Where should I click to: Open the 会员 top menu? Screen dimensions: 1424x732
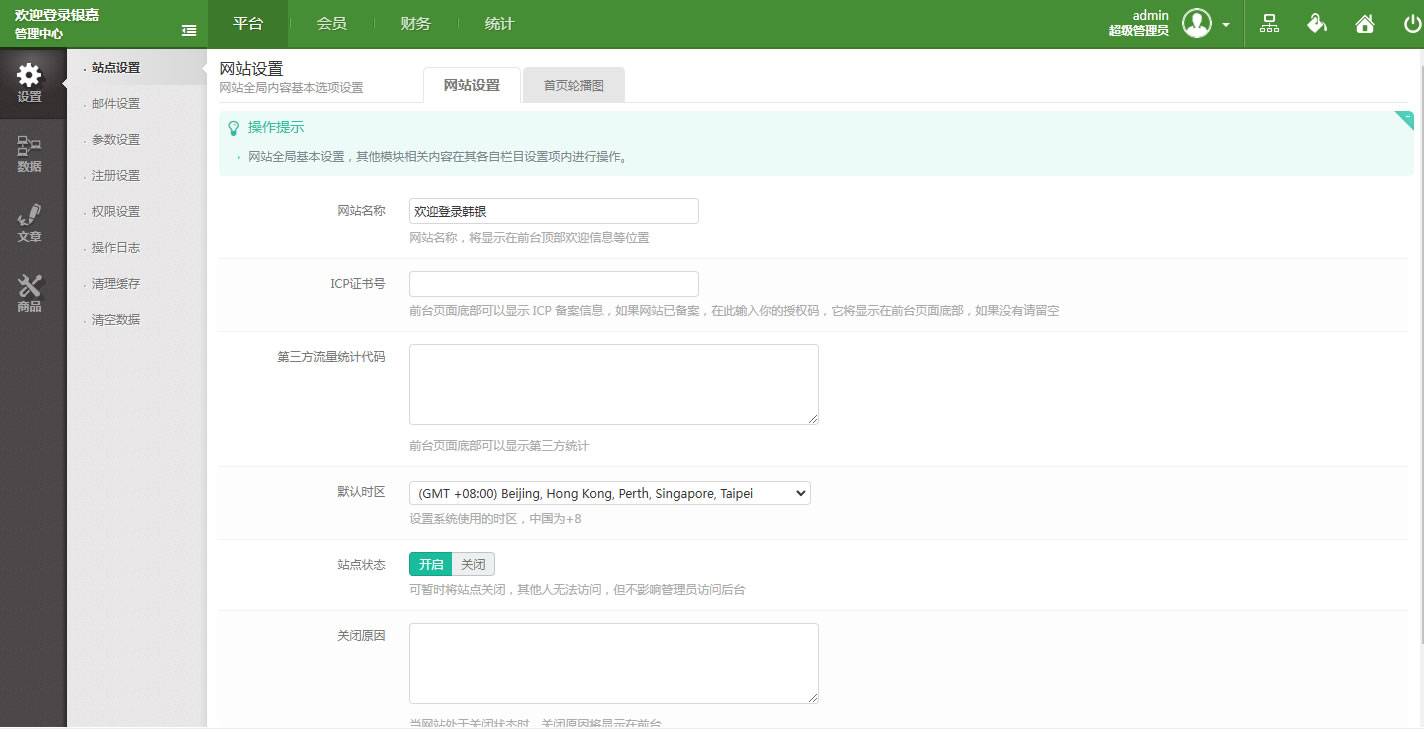pos(331,24)
